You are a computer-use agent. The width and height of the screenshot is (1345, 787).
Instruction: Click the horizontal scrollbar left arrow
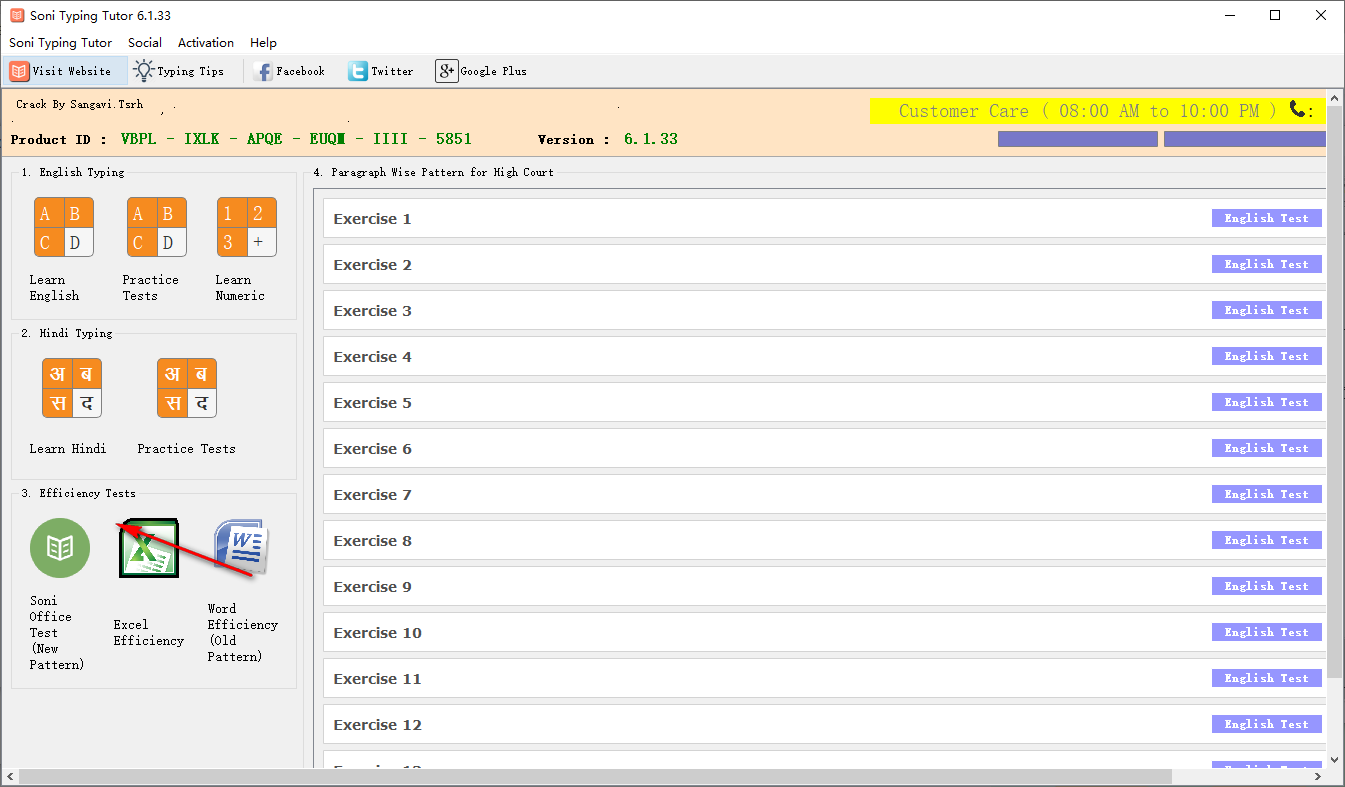click(x=10, y=777)
